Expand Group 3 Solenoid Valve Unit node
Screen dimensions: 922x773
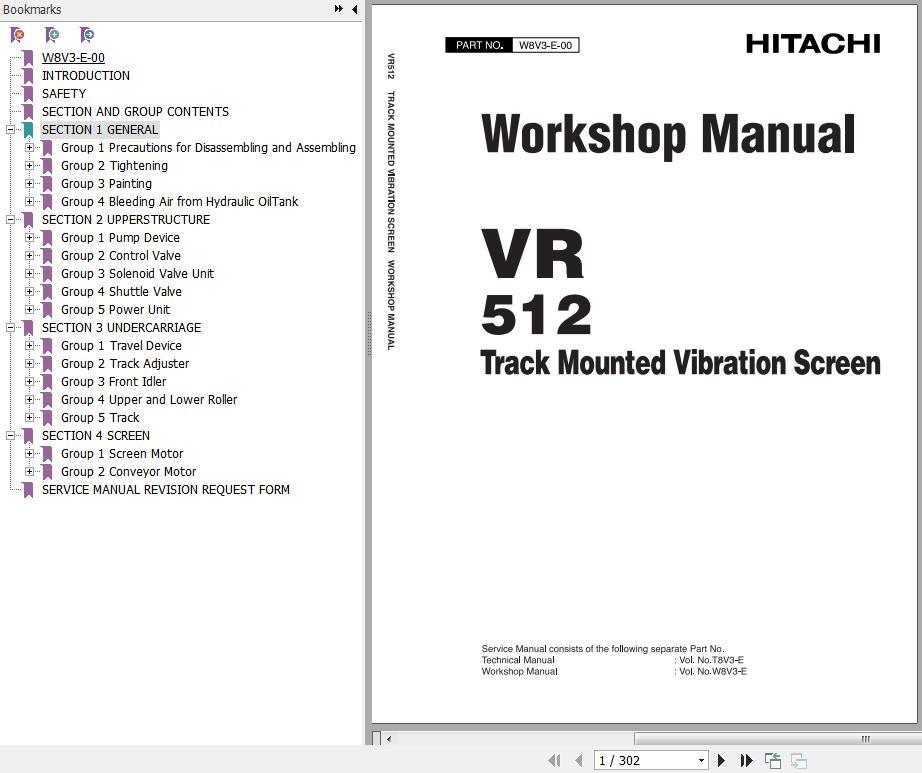tap(29, 273)
